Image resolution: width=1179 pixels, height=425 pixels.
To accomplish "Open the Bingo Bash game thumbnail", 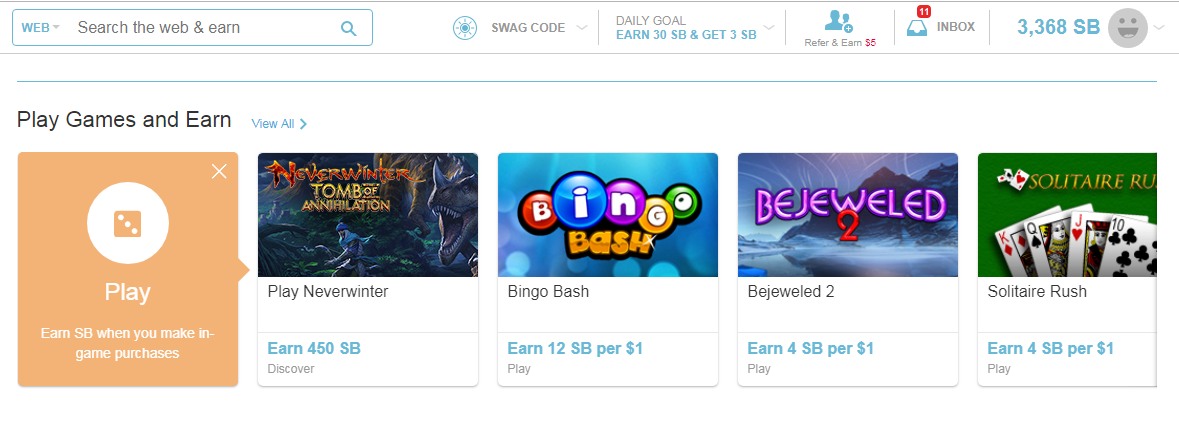I will pyautogui.click(x=608, y=215).
